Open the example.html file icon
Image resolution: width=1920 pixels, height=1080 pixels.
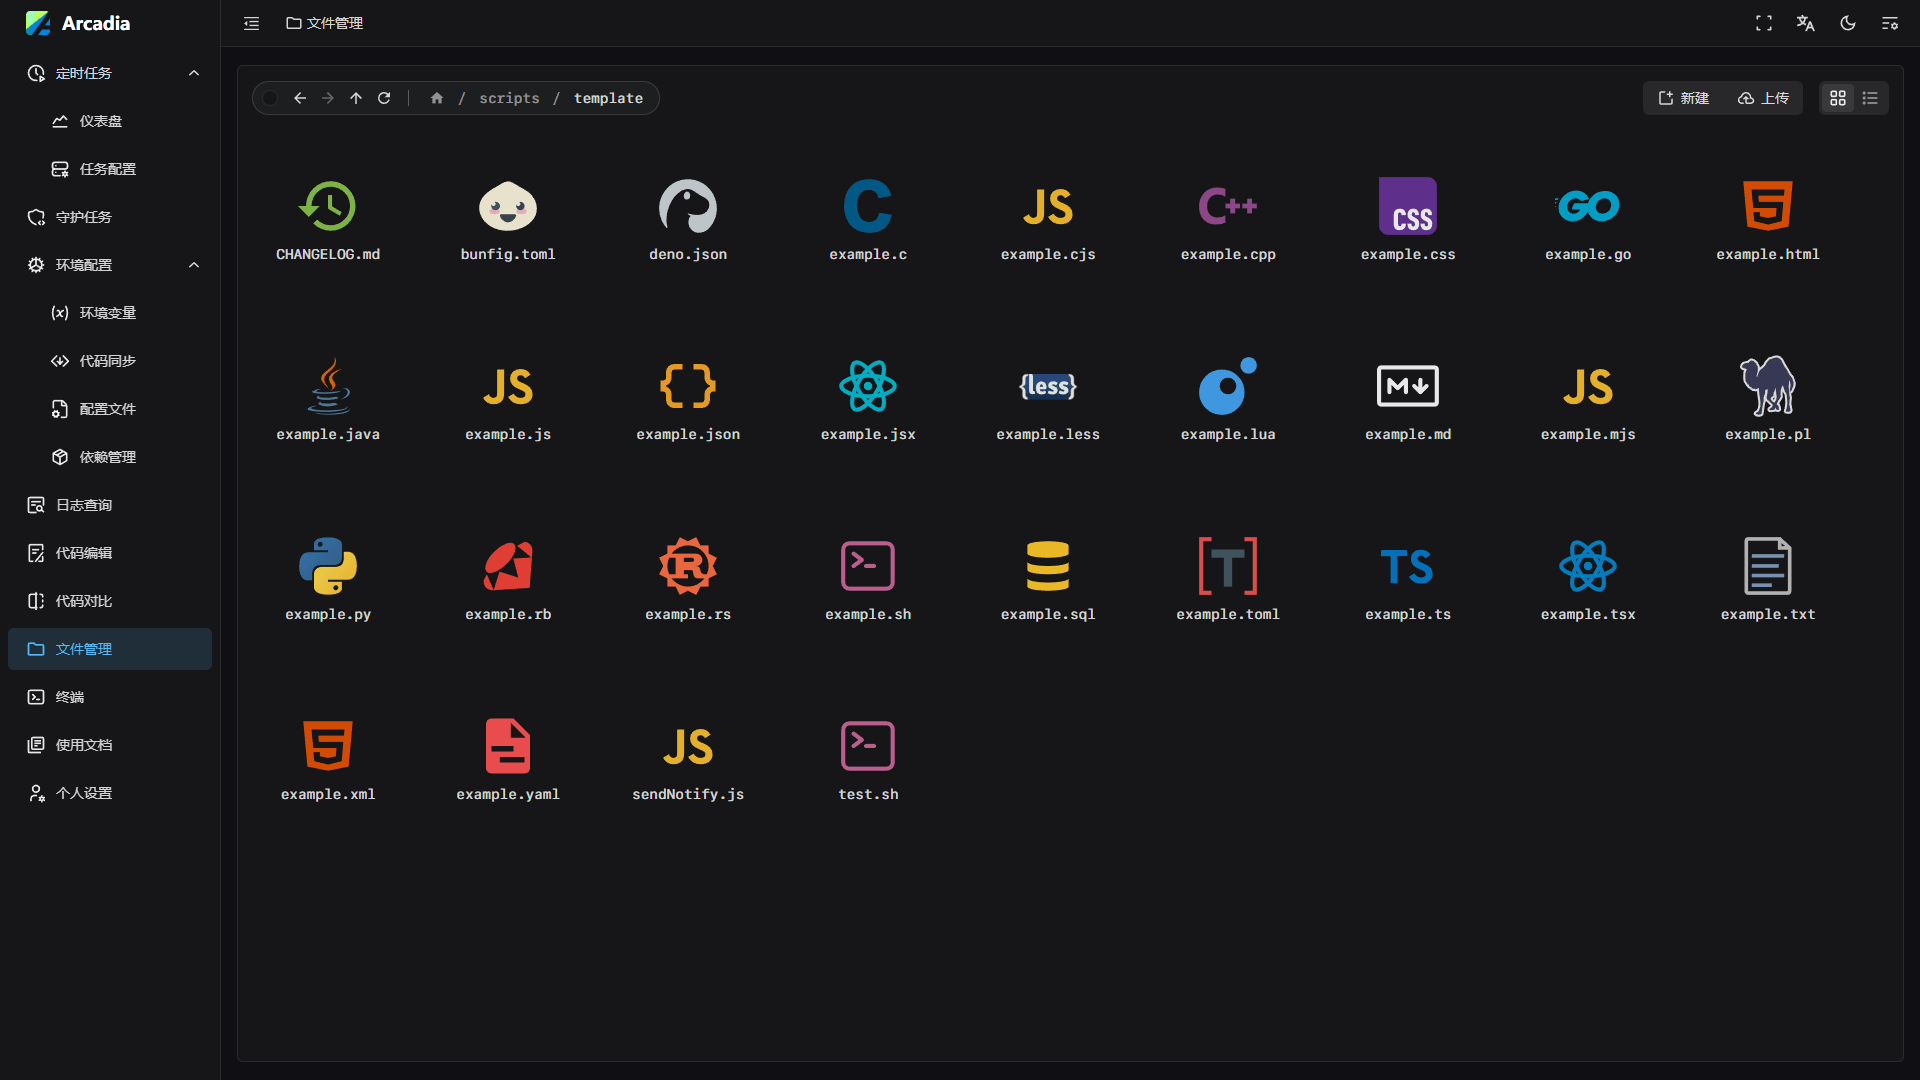[1768, 206]
